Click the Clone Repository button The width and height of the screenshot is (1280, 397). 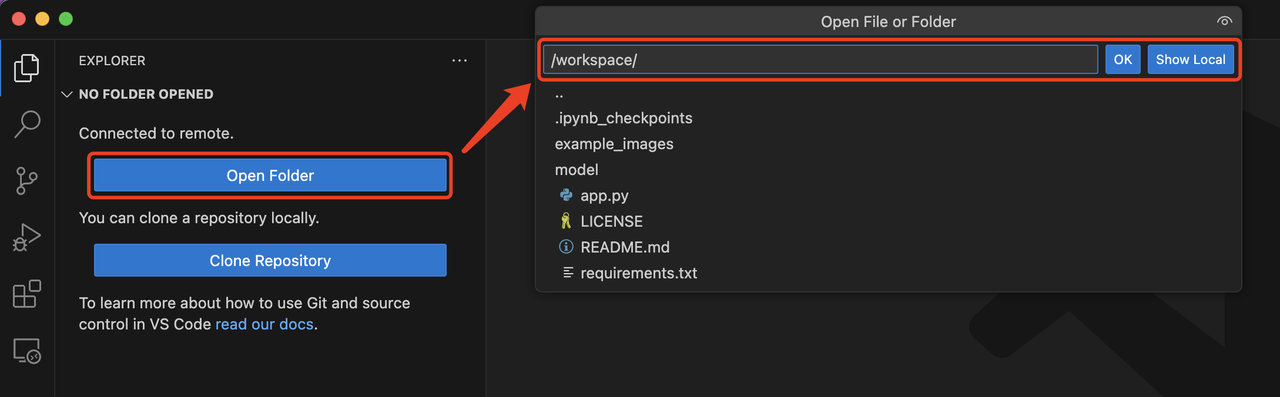click(270, 261)
